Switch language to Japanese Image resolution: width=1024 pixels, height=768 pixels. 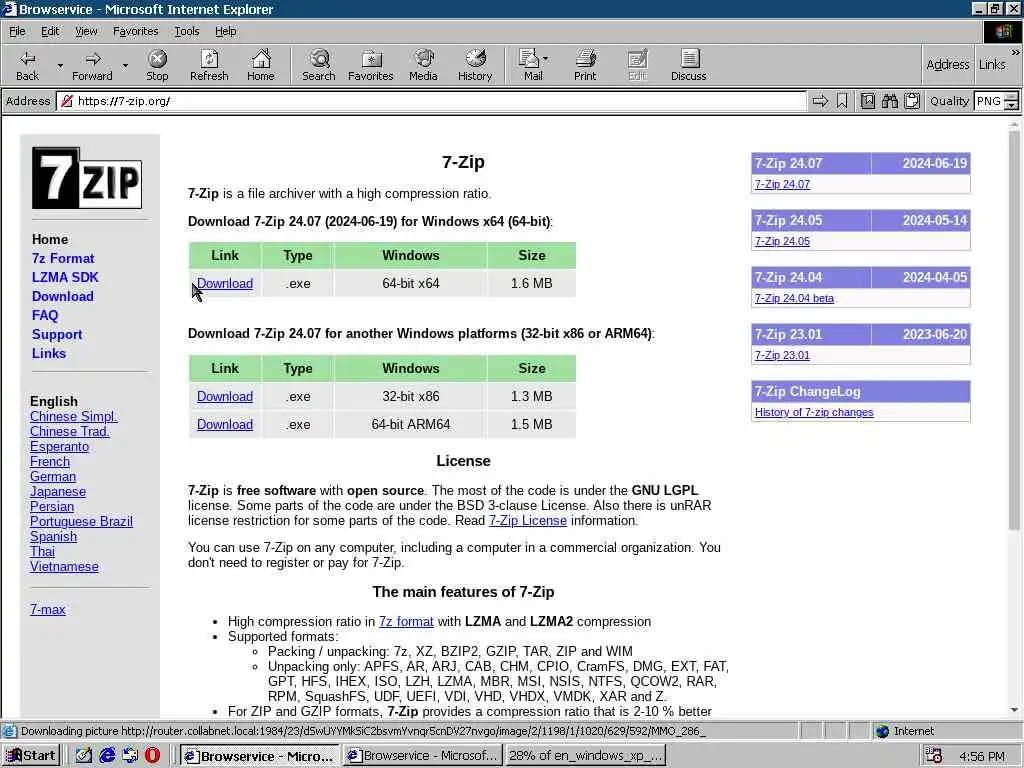click(x=57, y=492)
